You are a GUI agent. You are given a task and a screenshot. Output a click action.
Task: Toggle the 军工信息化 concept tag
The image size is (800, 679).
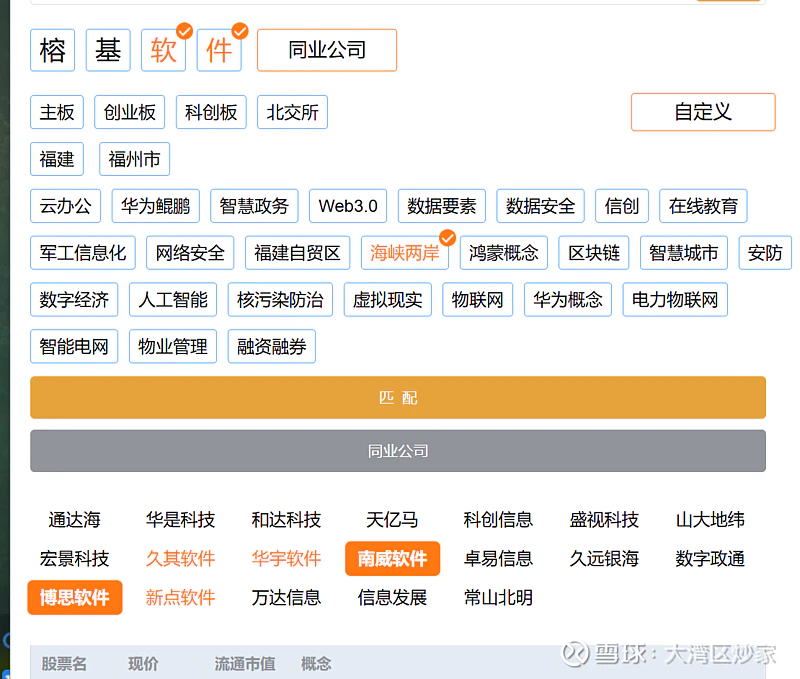click(83, 253)
